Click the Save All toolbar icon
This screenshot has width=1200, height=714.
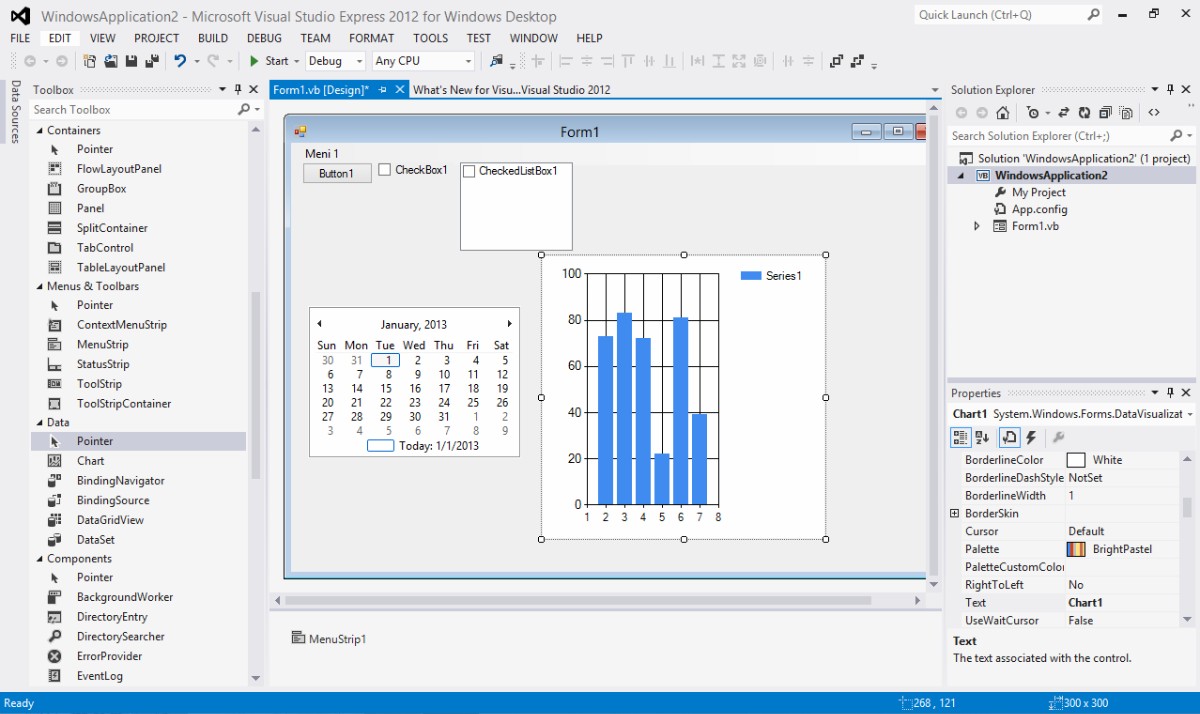pos(152,61)
